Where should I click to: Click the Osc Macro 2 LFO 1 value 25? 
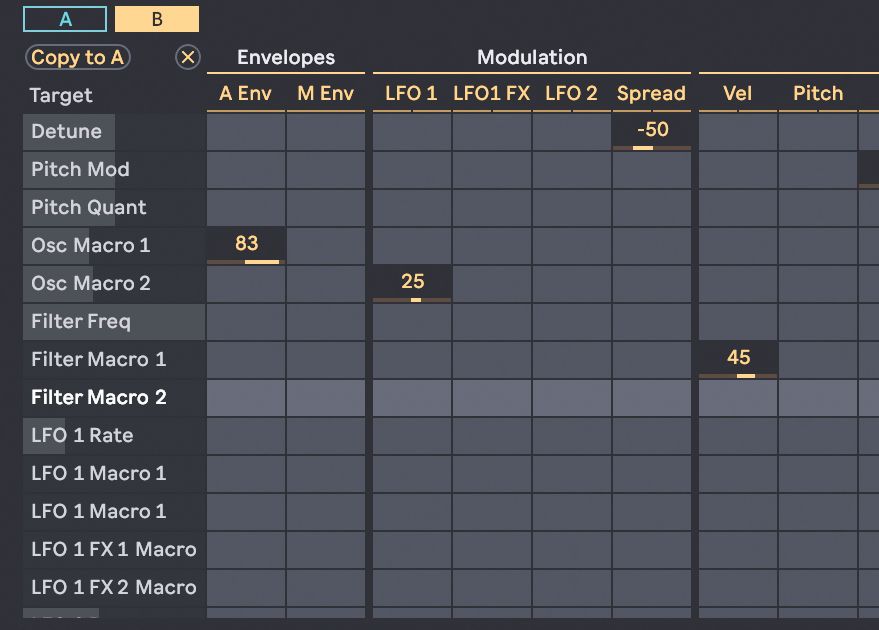coord(412,283)
